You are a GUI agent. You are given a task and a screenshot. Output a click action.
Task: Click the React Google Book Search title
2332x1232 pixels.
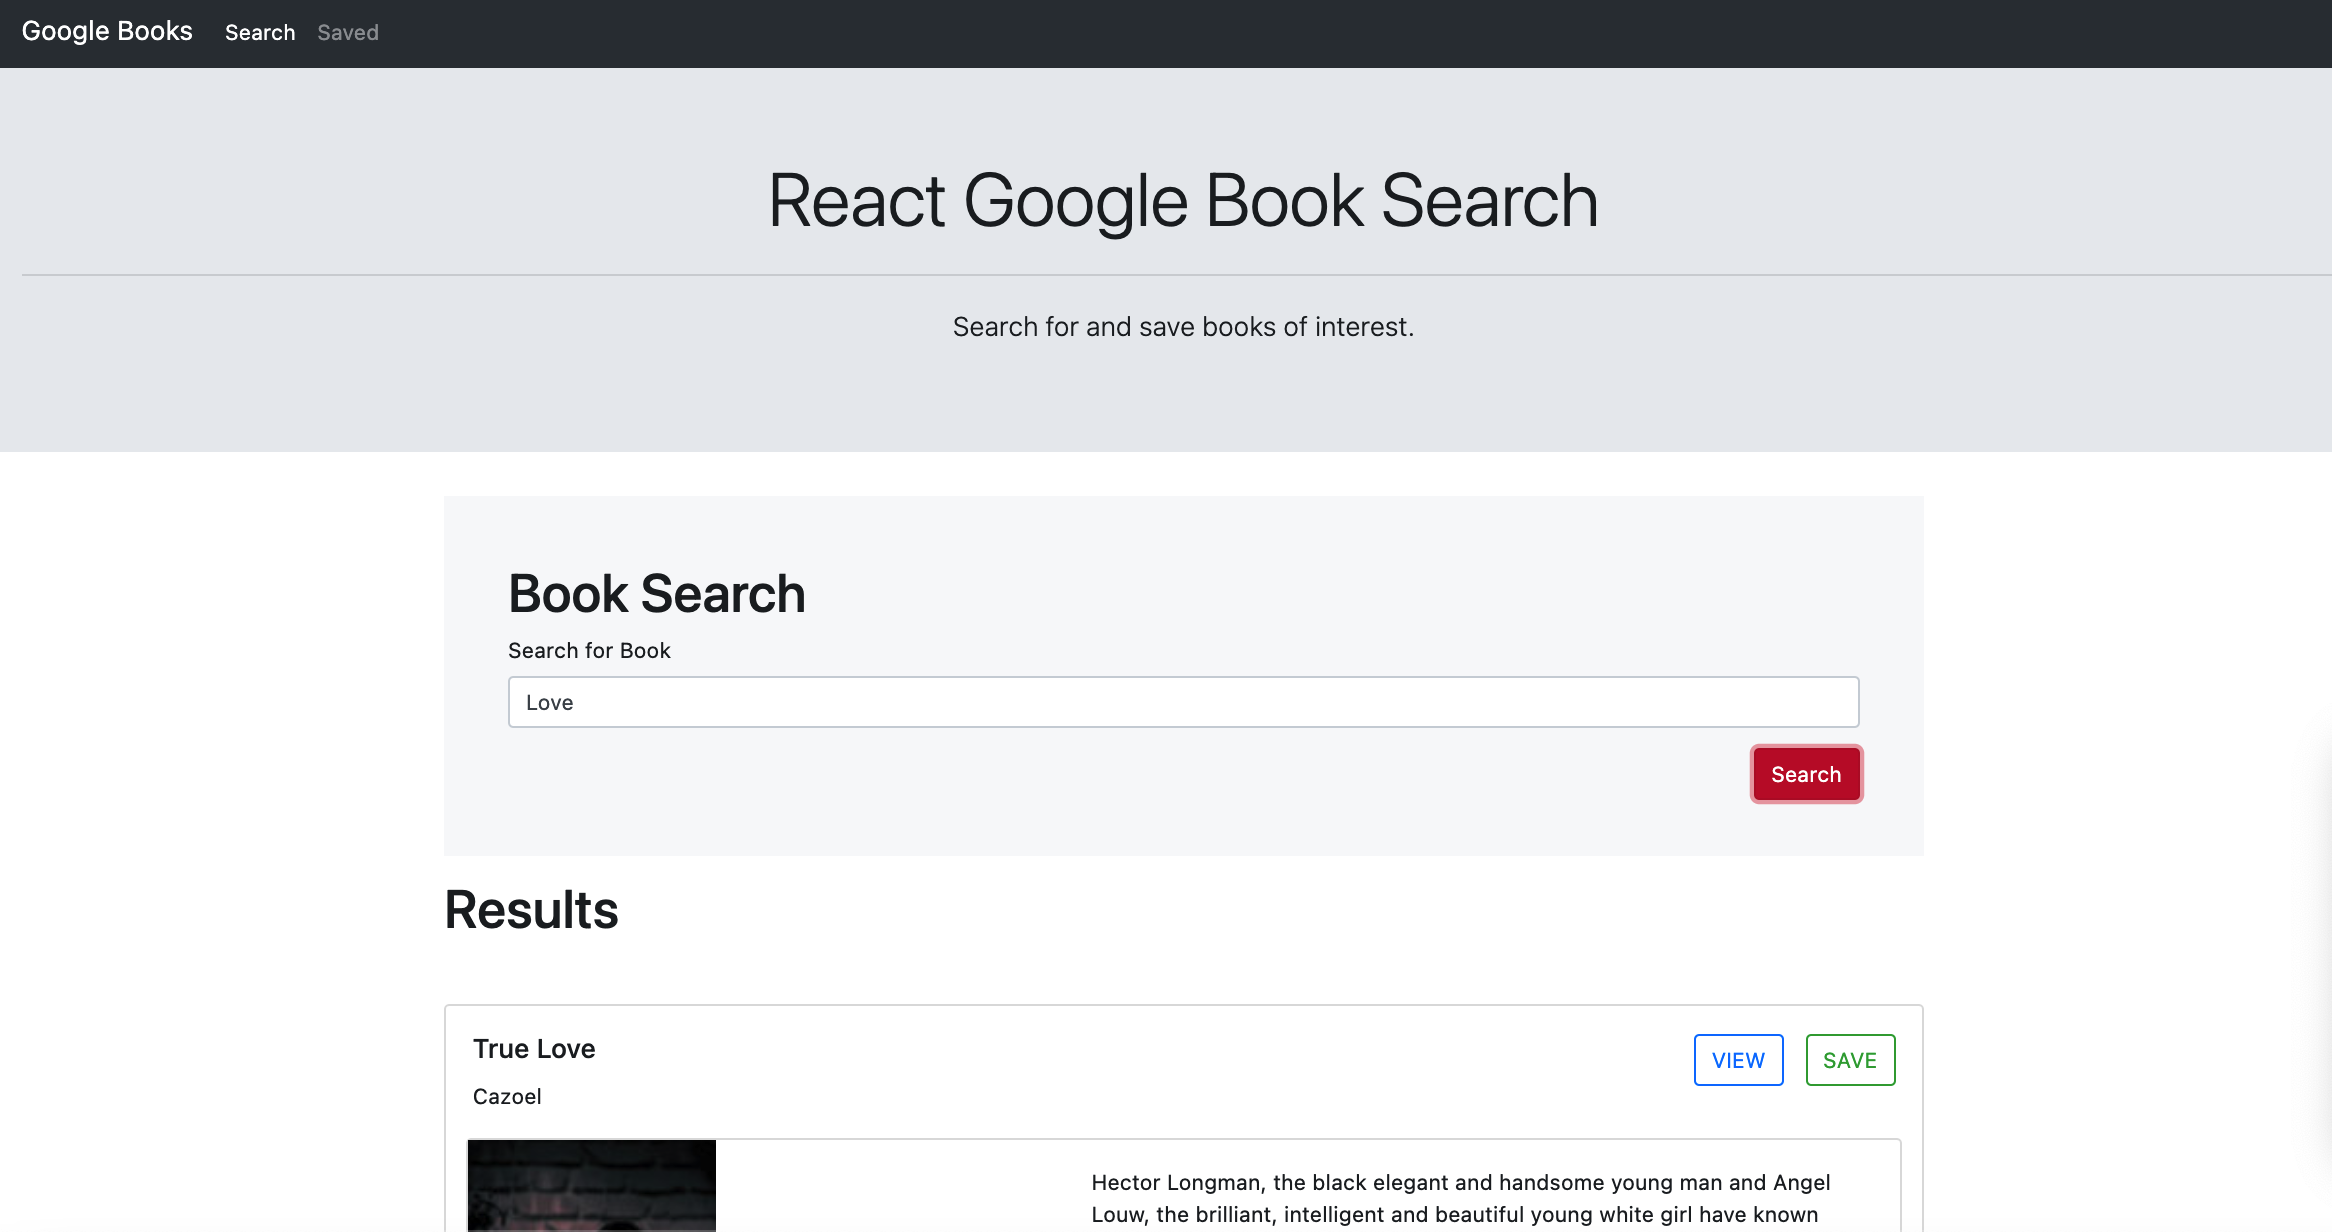click(x=1183, y=201)
